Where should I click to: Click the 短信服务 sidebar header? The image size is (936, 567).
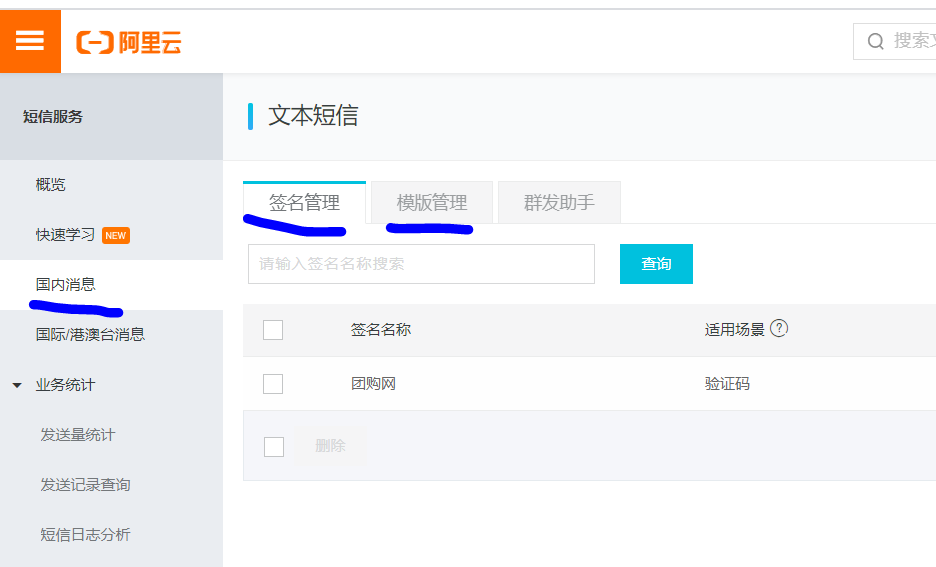tap(53, 116)
